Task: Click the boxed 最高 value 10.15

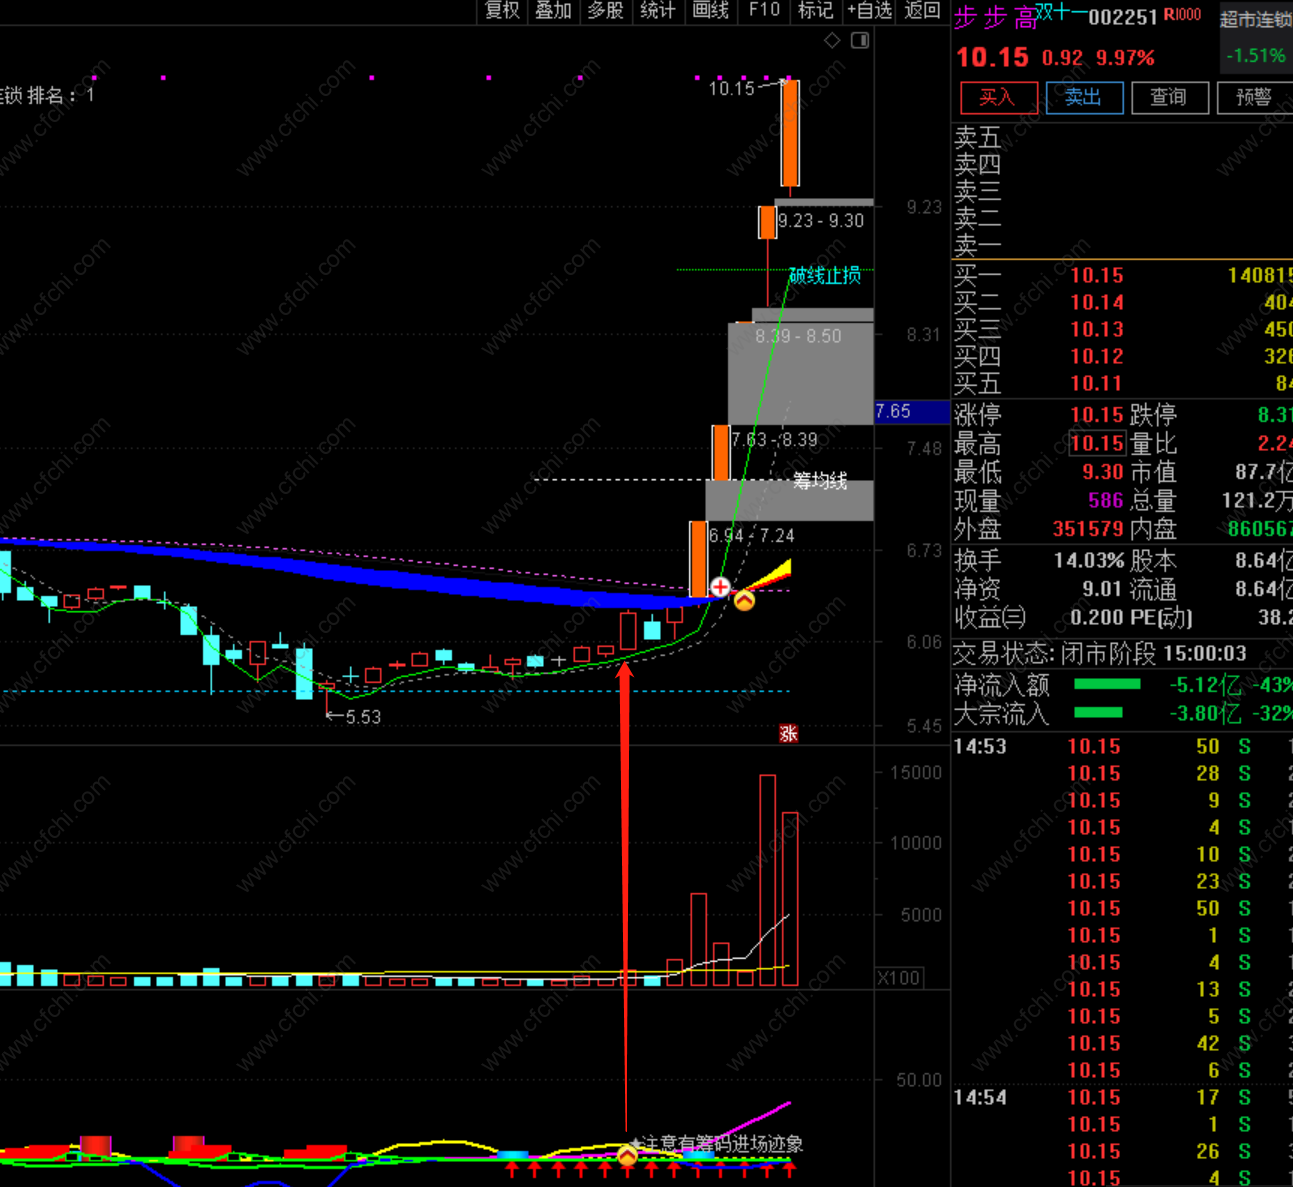Action: click(1096, 443)
